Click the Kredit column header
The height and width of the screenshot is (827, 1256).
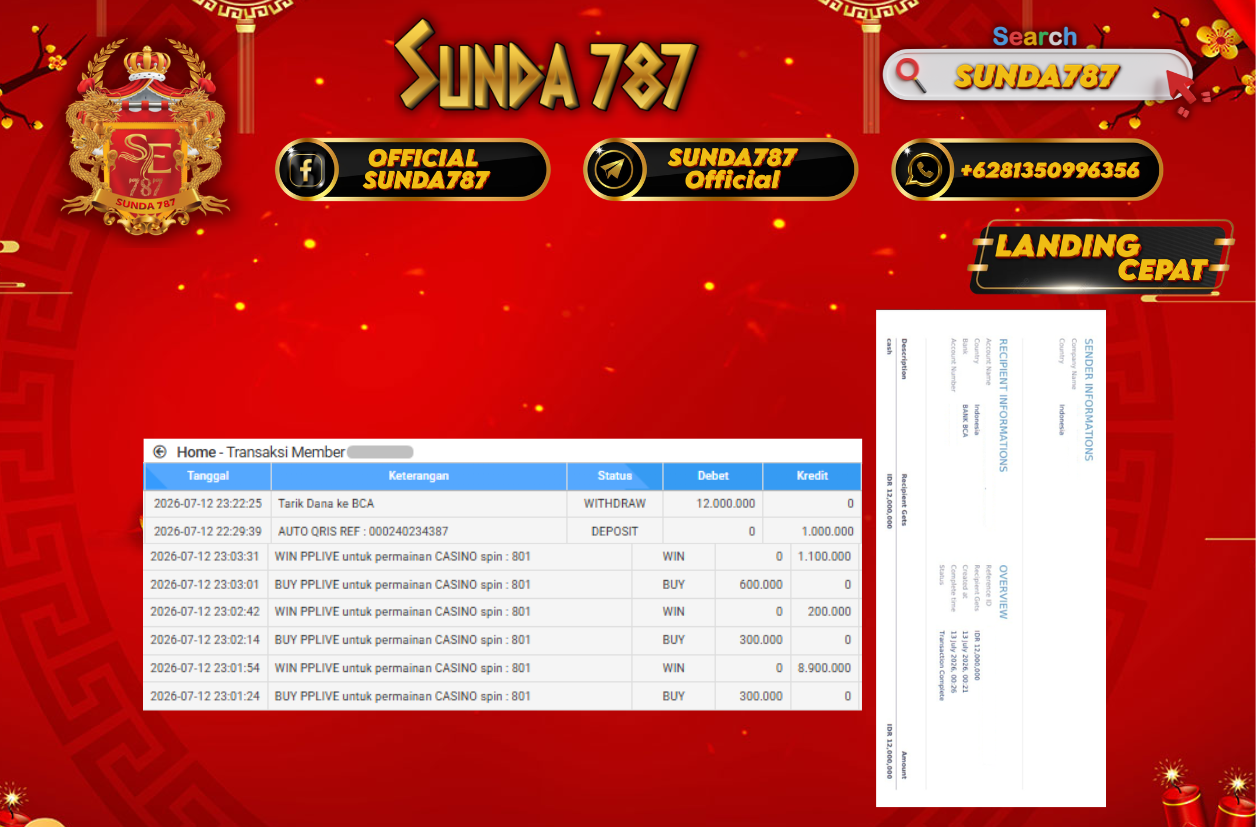point(812,476)
